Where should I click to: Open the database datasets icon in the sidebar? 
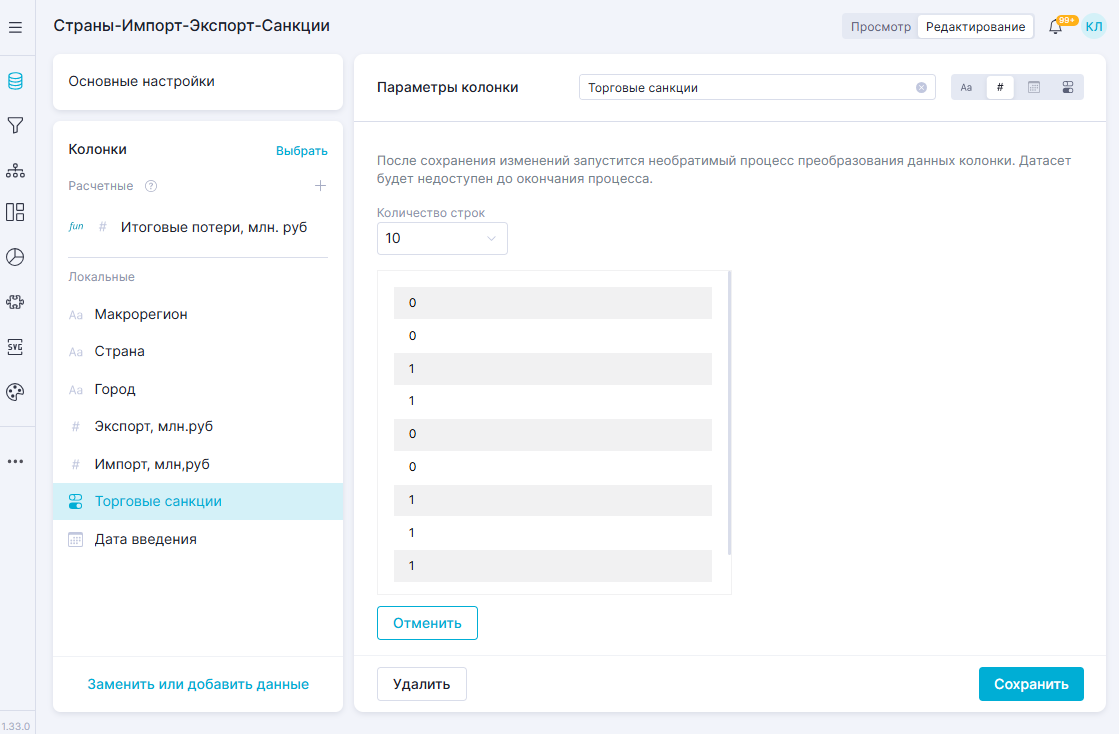(15, 81)
